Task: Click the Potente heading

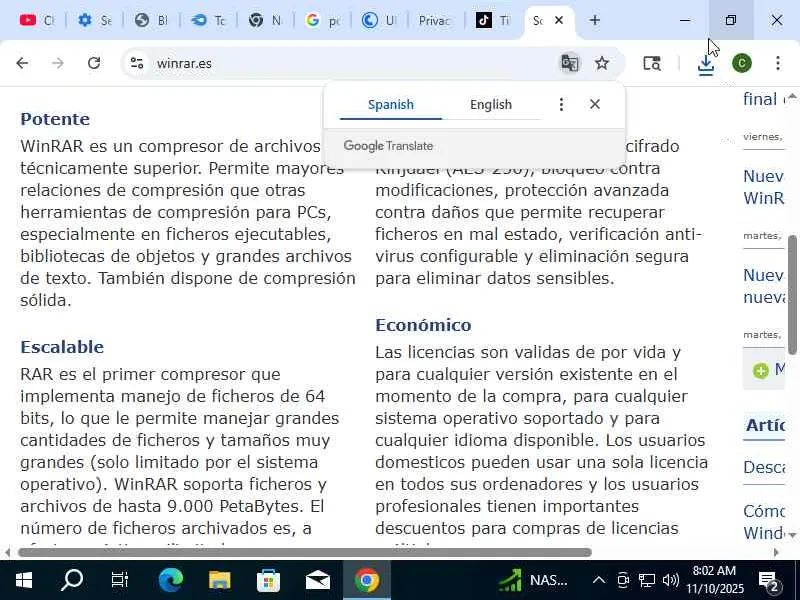Action: point(55,119)
